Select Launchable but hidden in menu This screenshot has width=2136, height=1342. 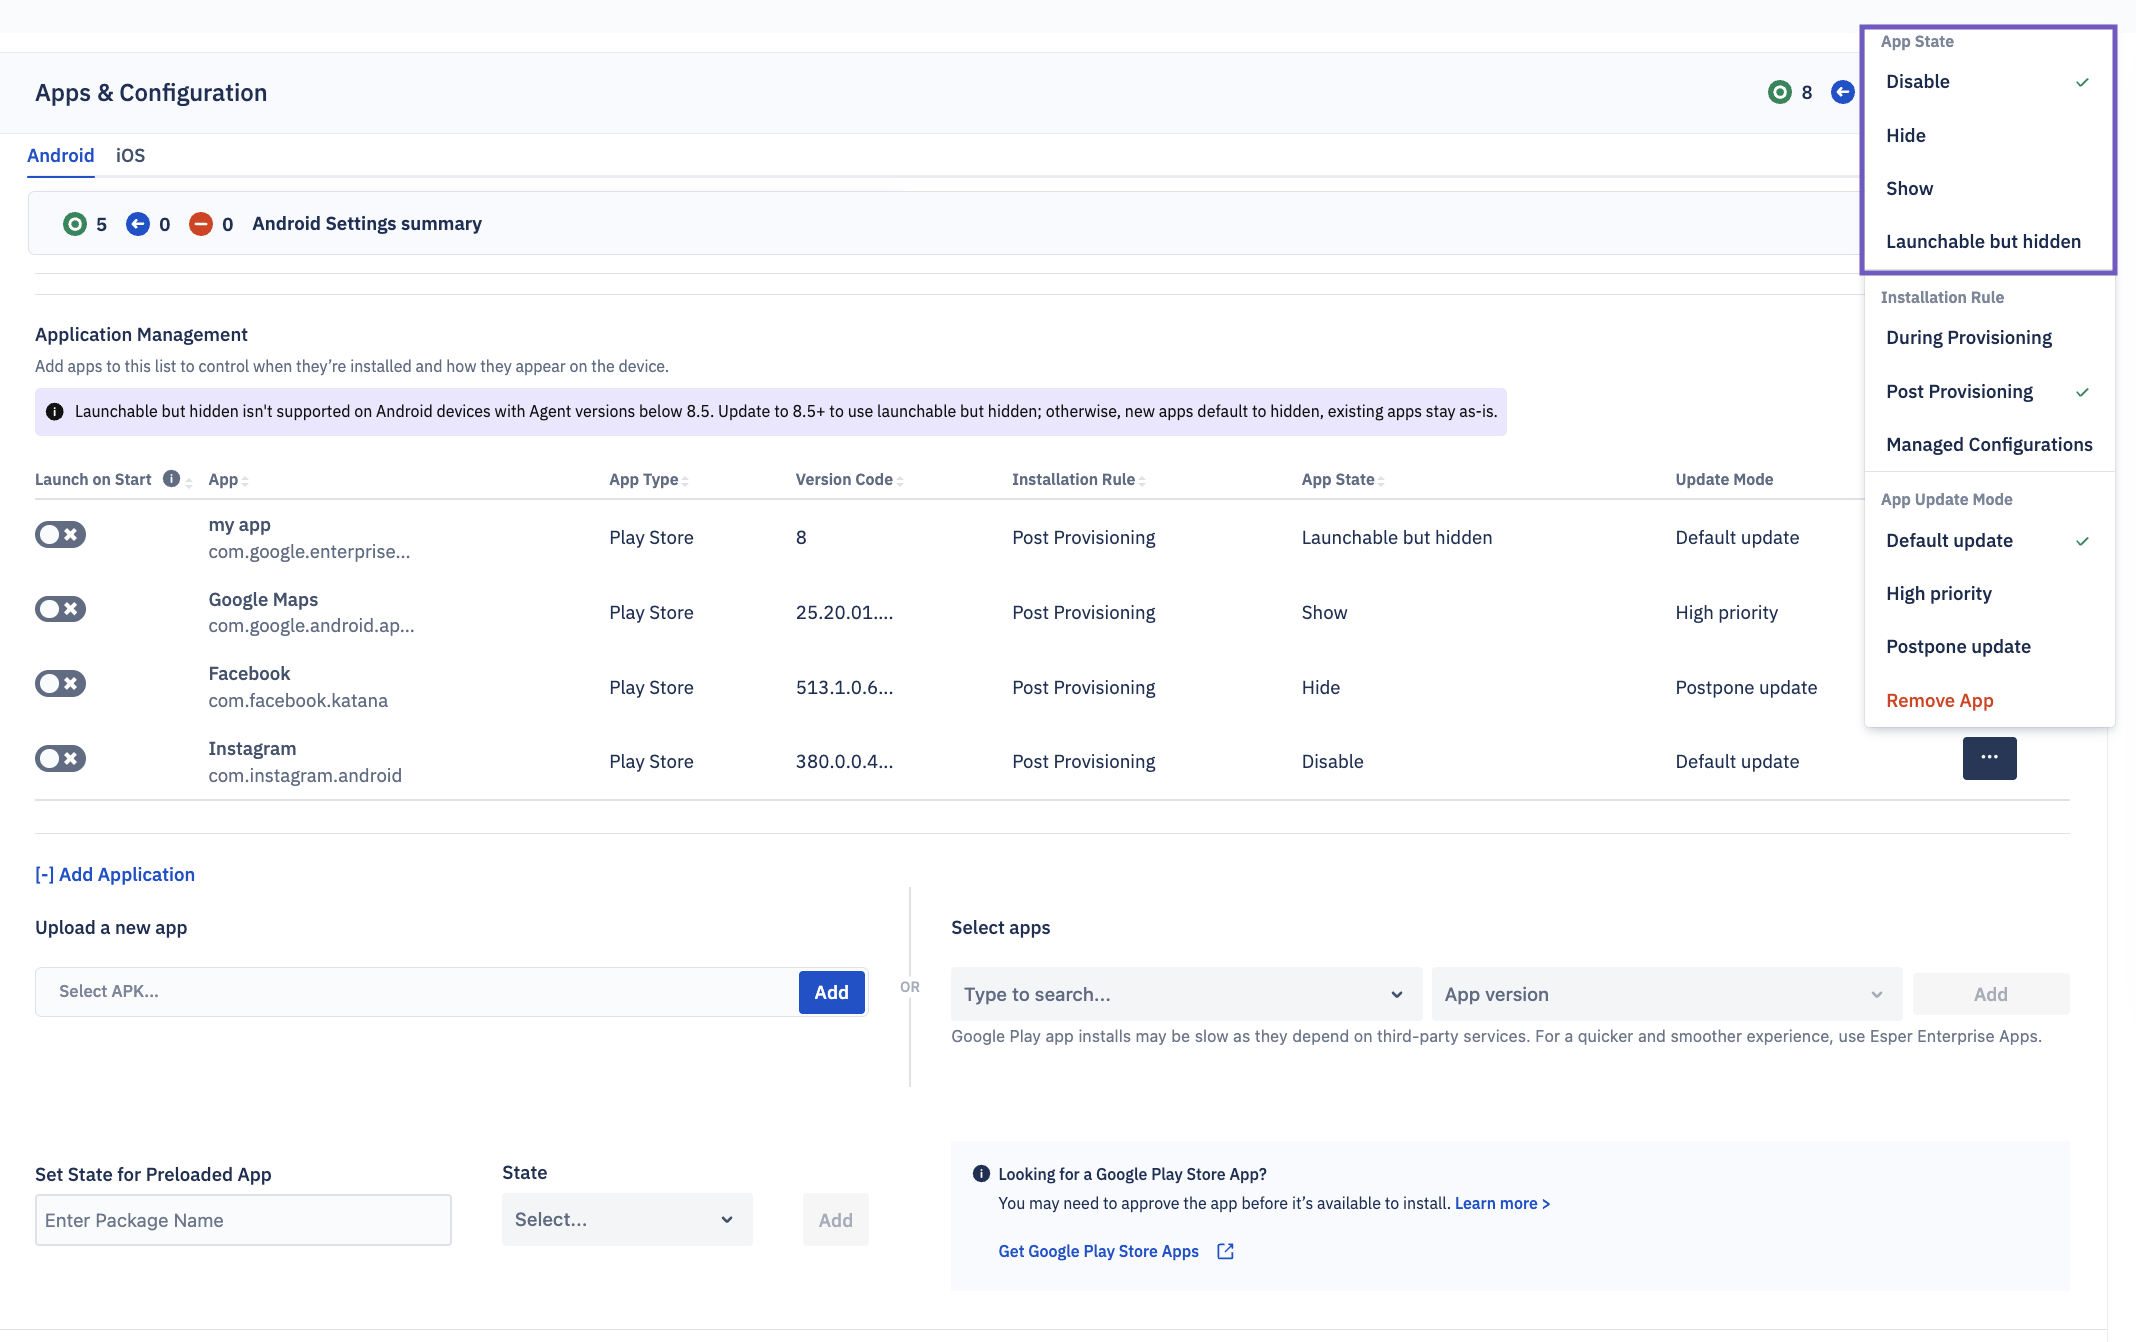1988,241
